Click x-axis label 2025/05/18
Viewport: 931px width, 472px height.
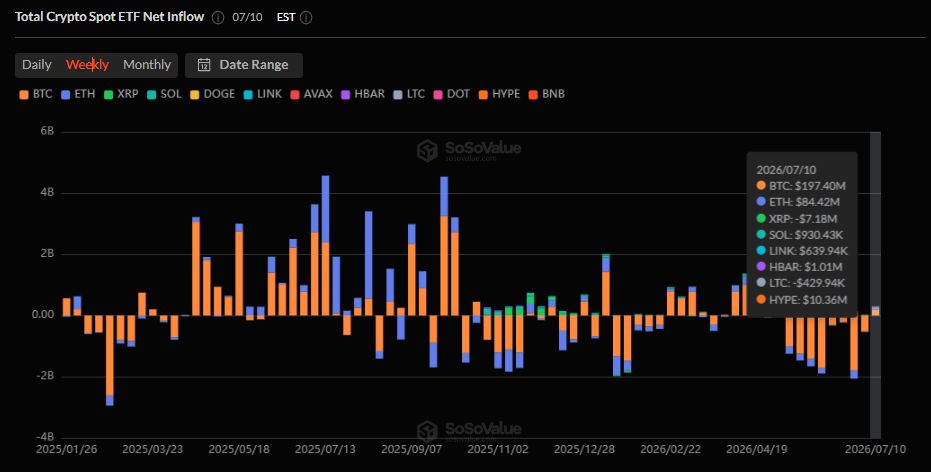pyautogui.click(x=239, y=449)
